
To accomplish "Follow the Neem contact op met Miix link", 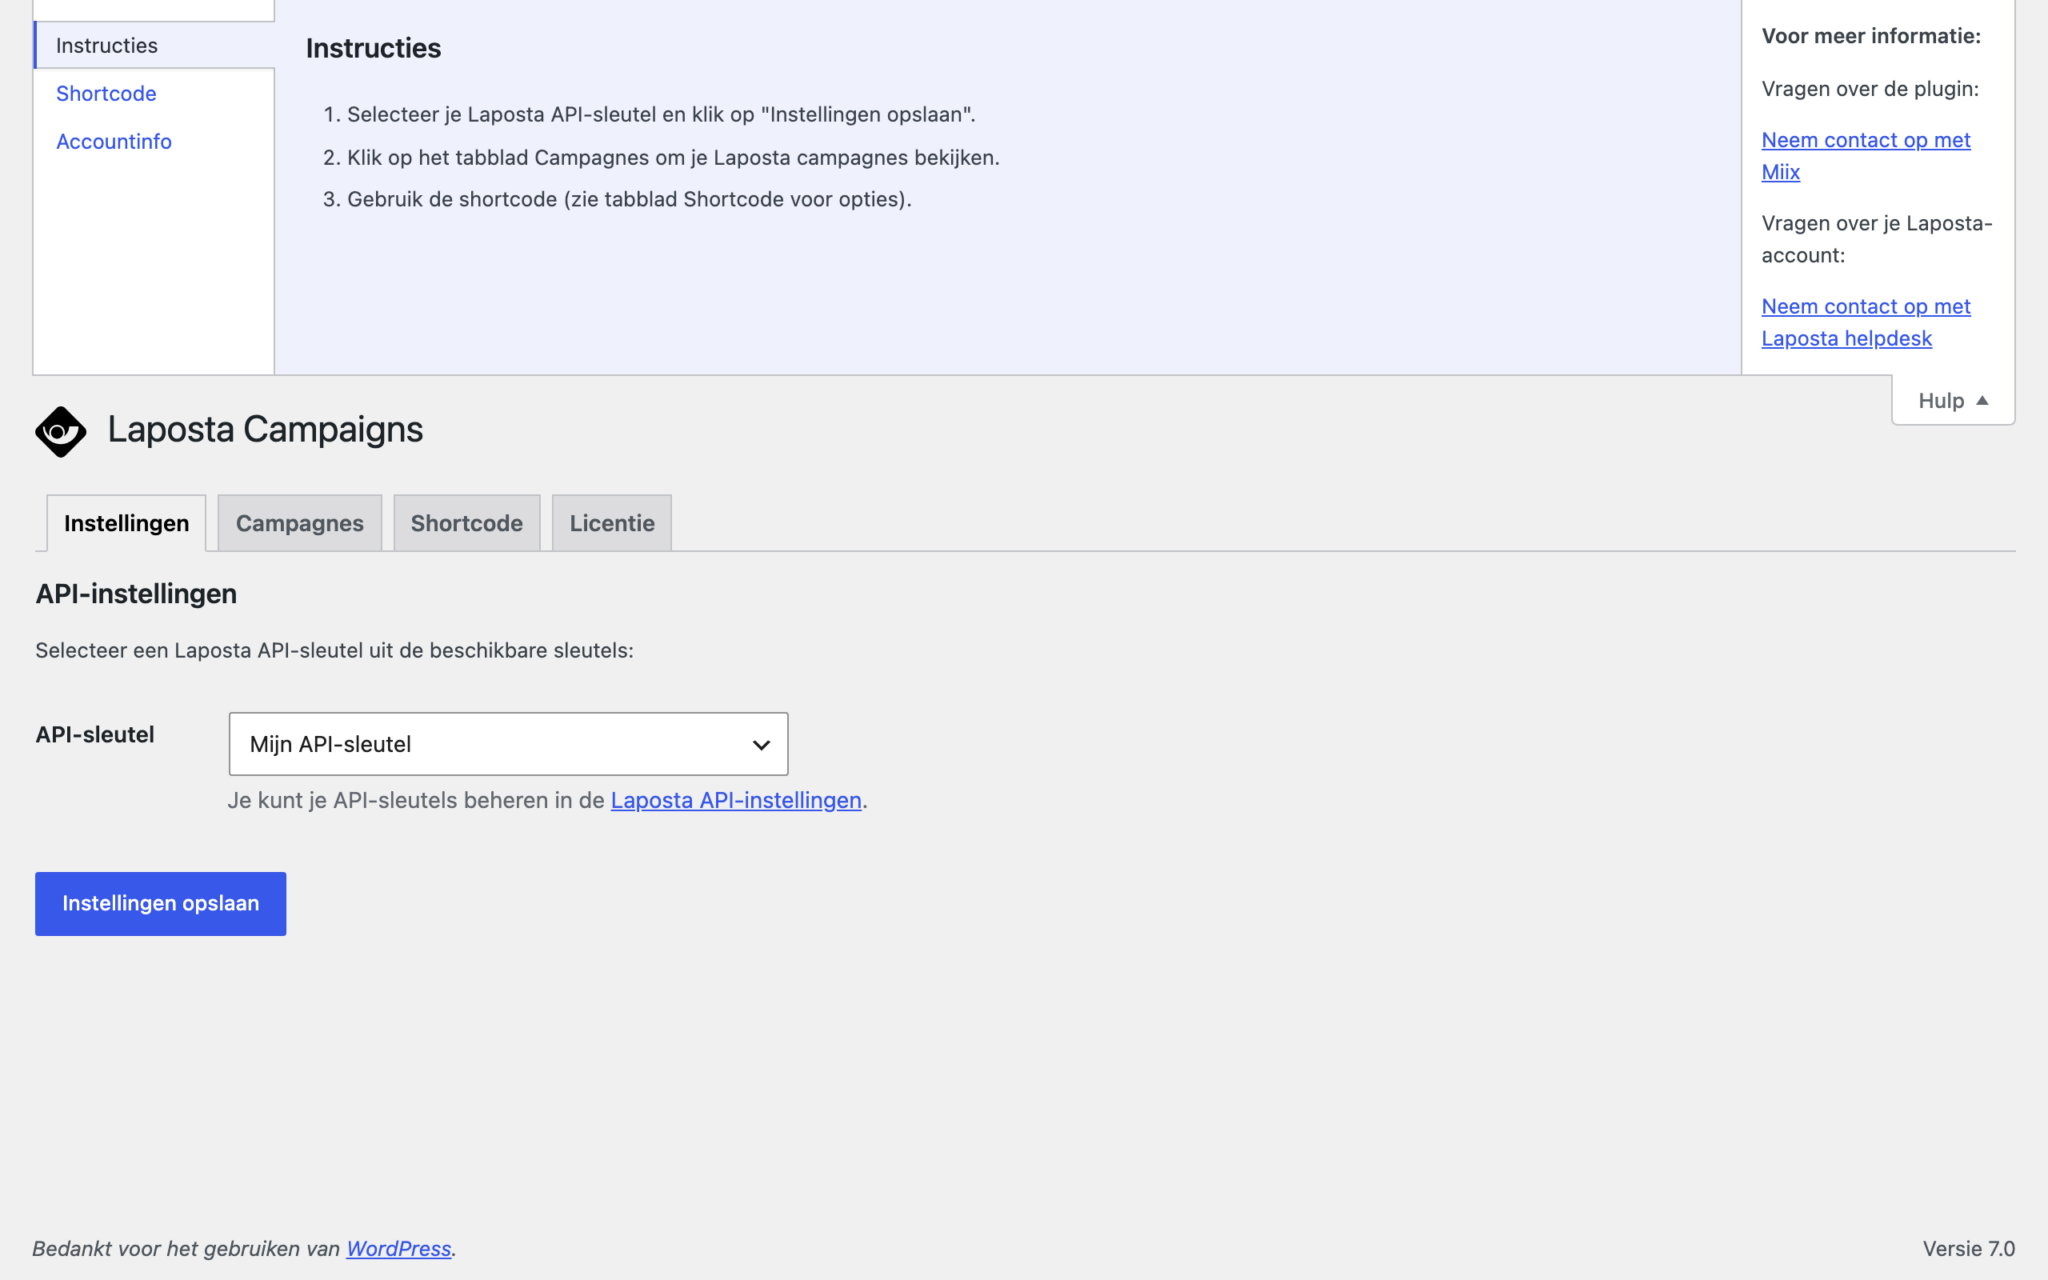I will (1866, 156).
